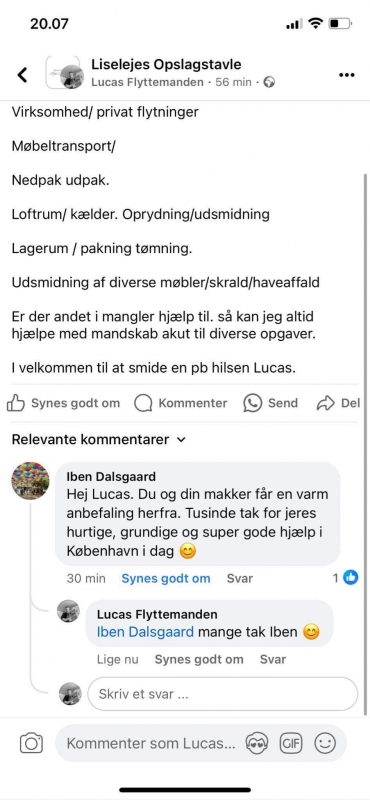Tap Kommenter button under the post

pos(181,403)
